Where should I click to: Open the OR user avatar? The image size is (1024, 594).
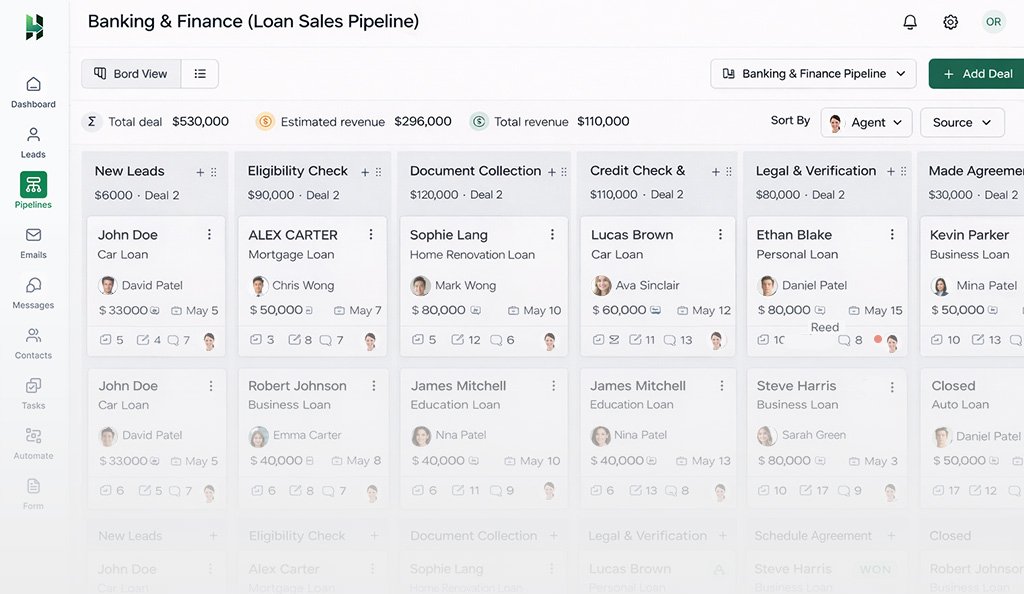coord(993,22)
